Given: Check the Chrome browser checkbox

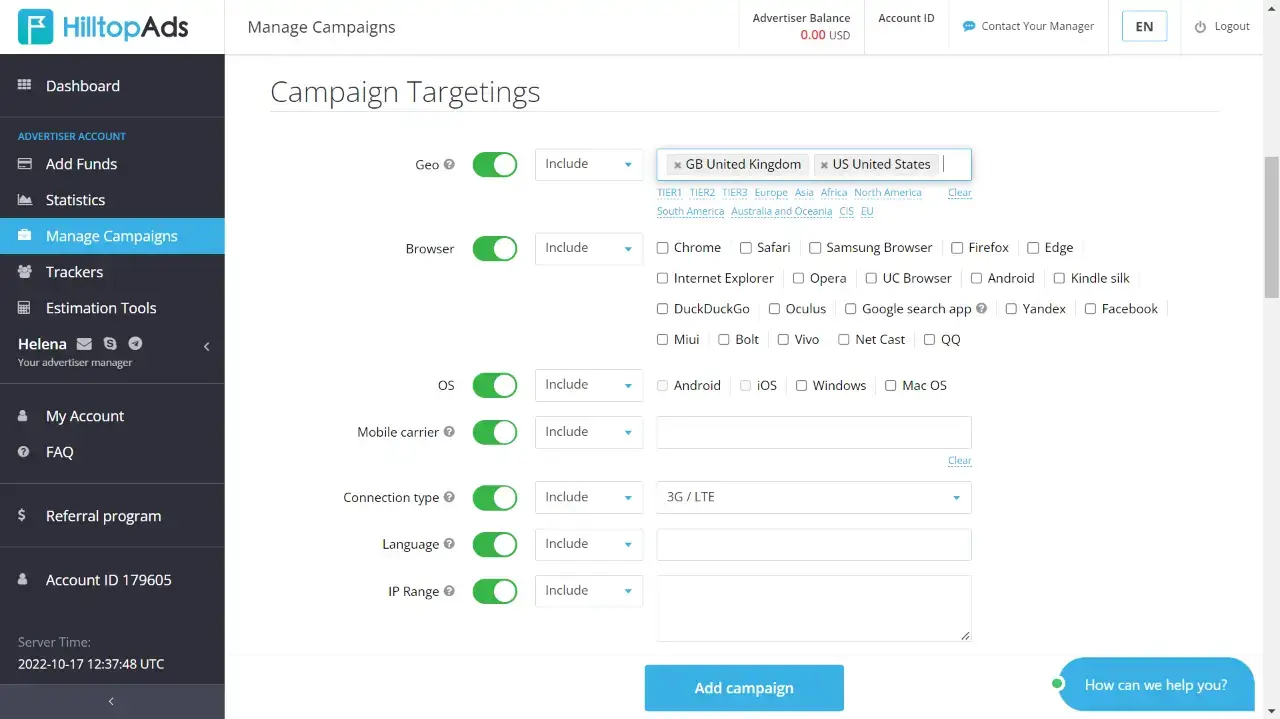Looking at the screenshot, I should (x=662, y=248).
